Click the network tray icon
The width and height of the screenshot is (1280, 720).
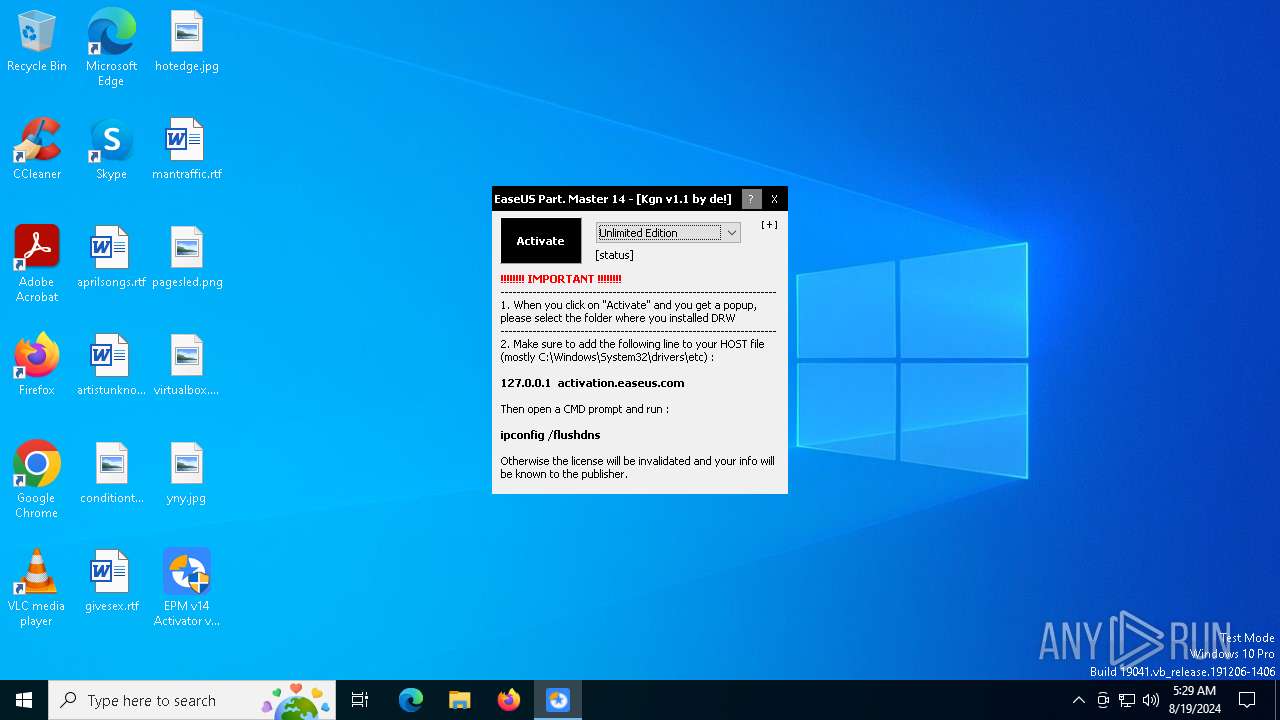[x=1127, y=700]
